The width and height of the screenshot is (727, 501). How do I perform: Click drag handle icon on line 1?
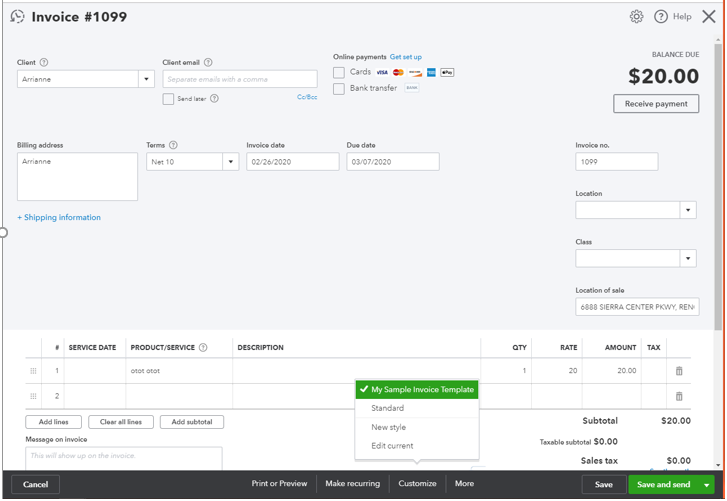(33, 371)
